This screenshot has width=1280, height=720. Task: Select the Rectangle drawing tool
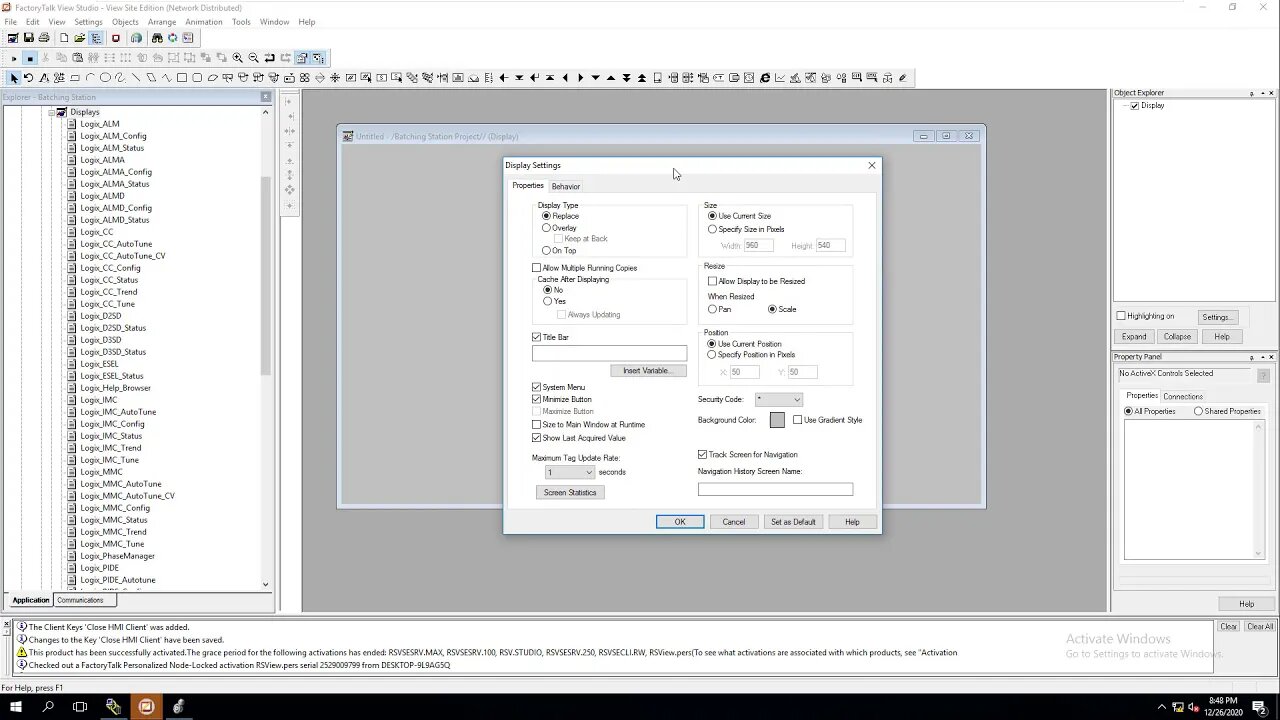pos(182,78)
